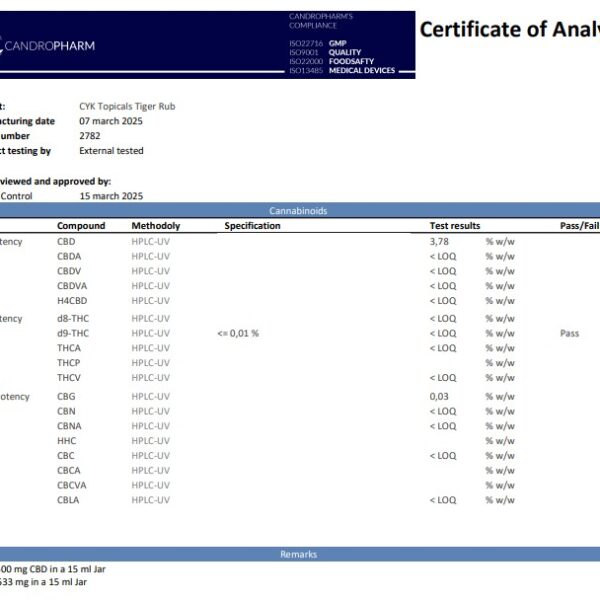The image size is (600, 600).
Task: Click the CBCA compound cell
Action: tap(69, 470)
